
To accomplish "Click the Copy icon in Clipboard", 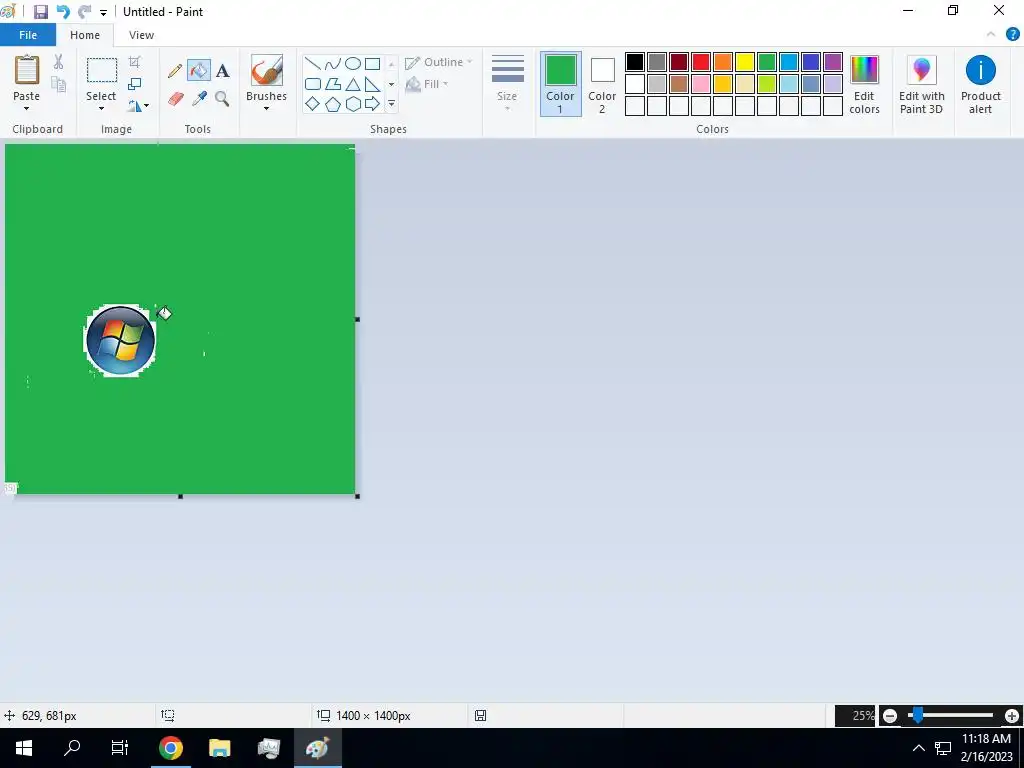I will [x=58, y=84].
